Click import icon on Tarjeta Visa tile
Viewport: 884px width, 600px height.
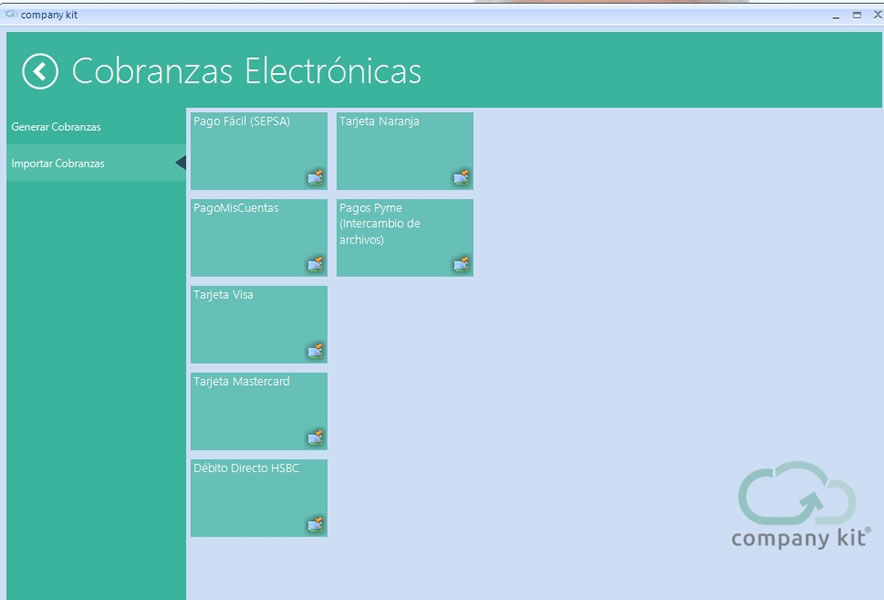click(x=315, y=351)
